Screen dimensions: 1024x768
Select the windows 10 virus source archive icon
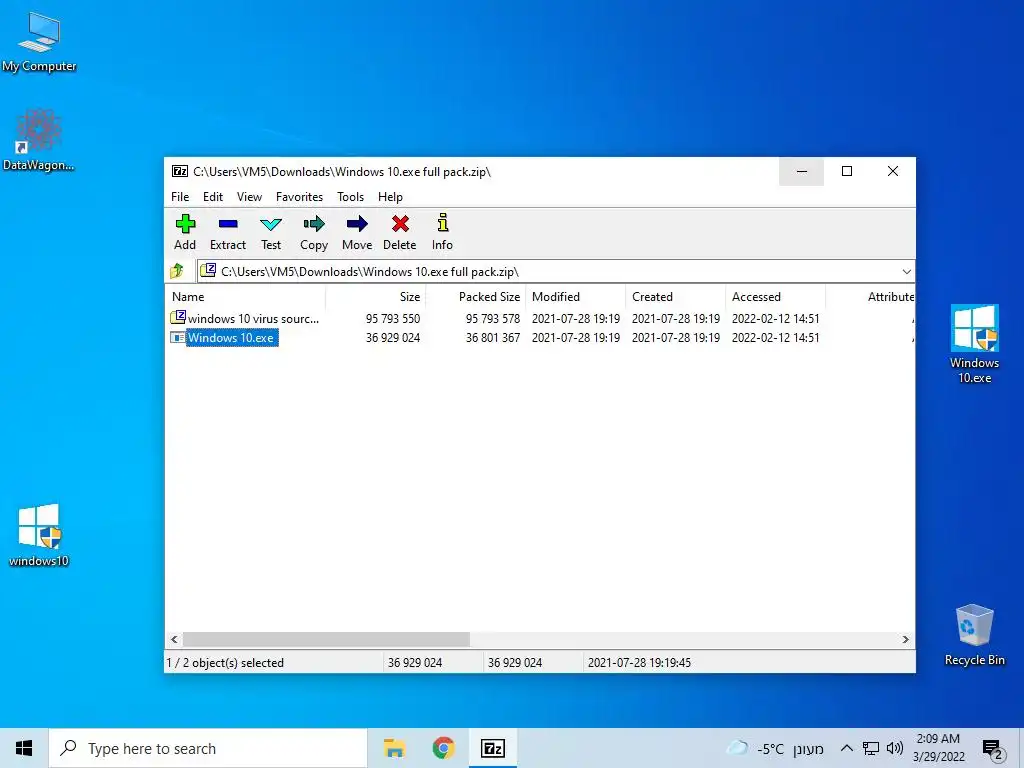point(178,318)
